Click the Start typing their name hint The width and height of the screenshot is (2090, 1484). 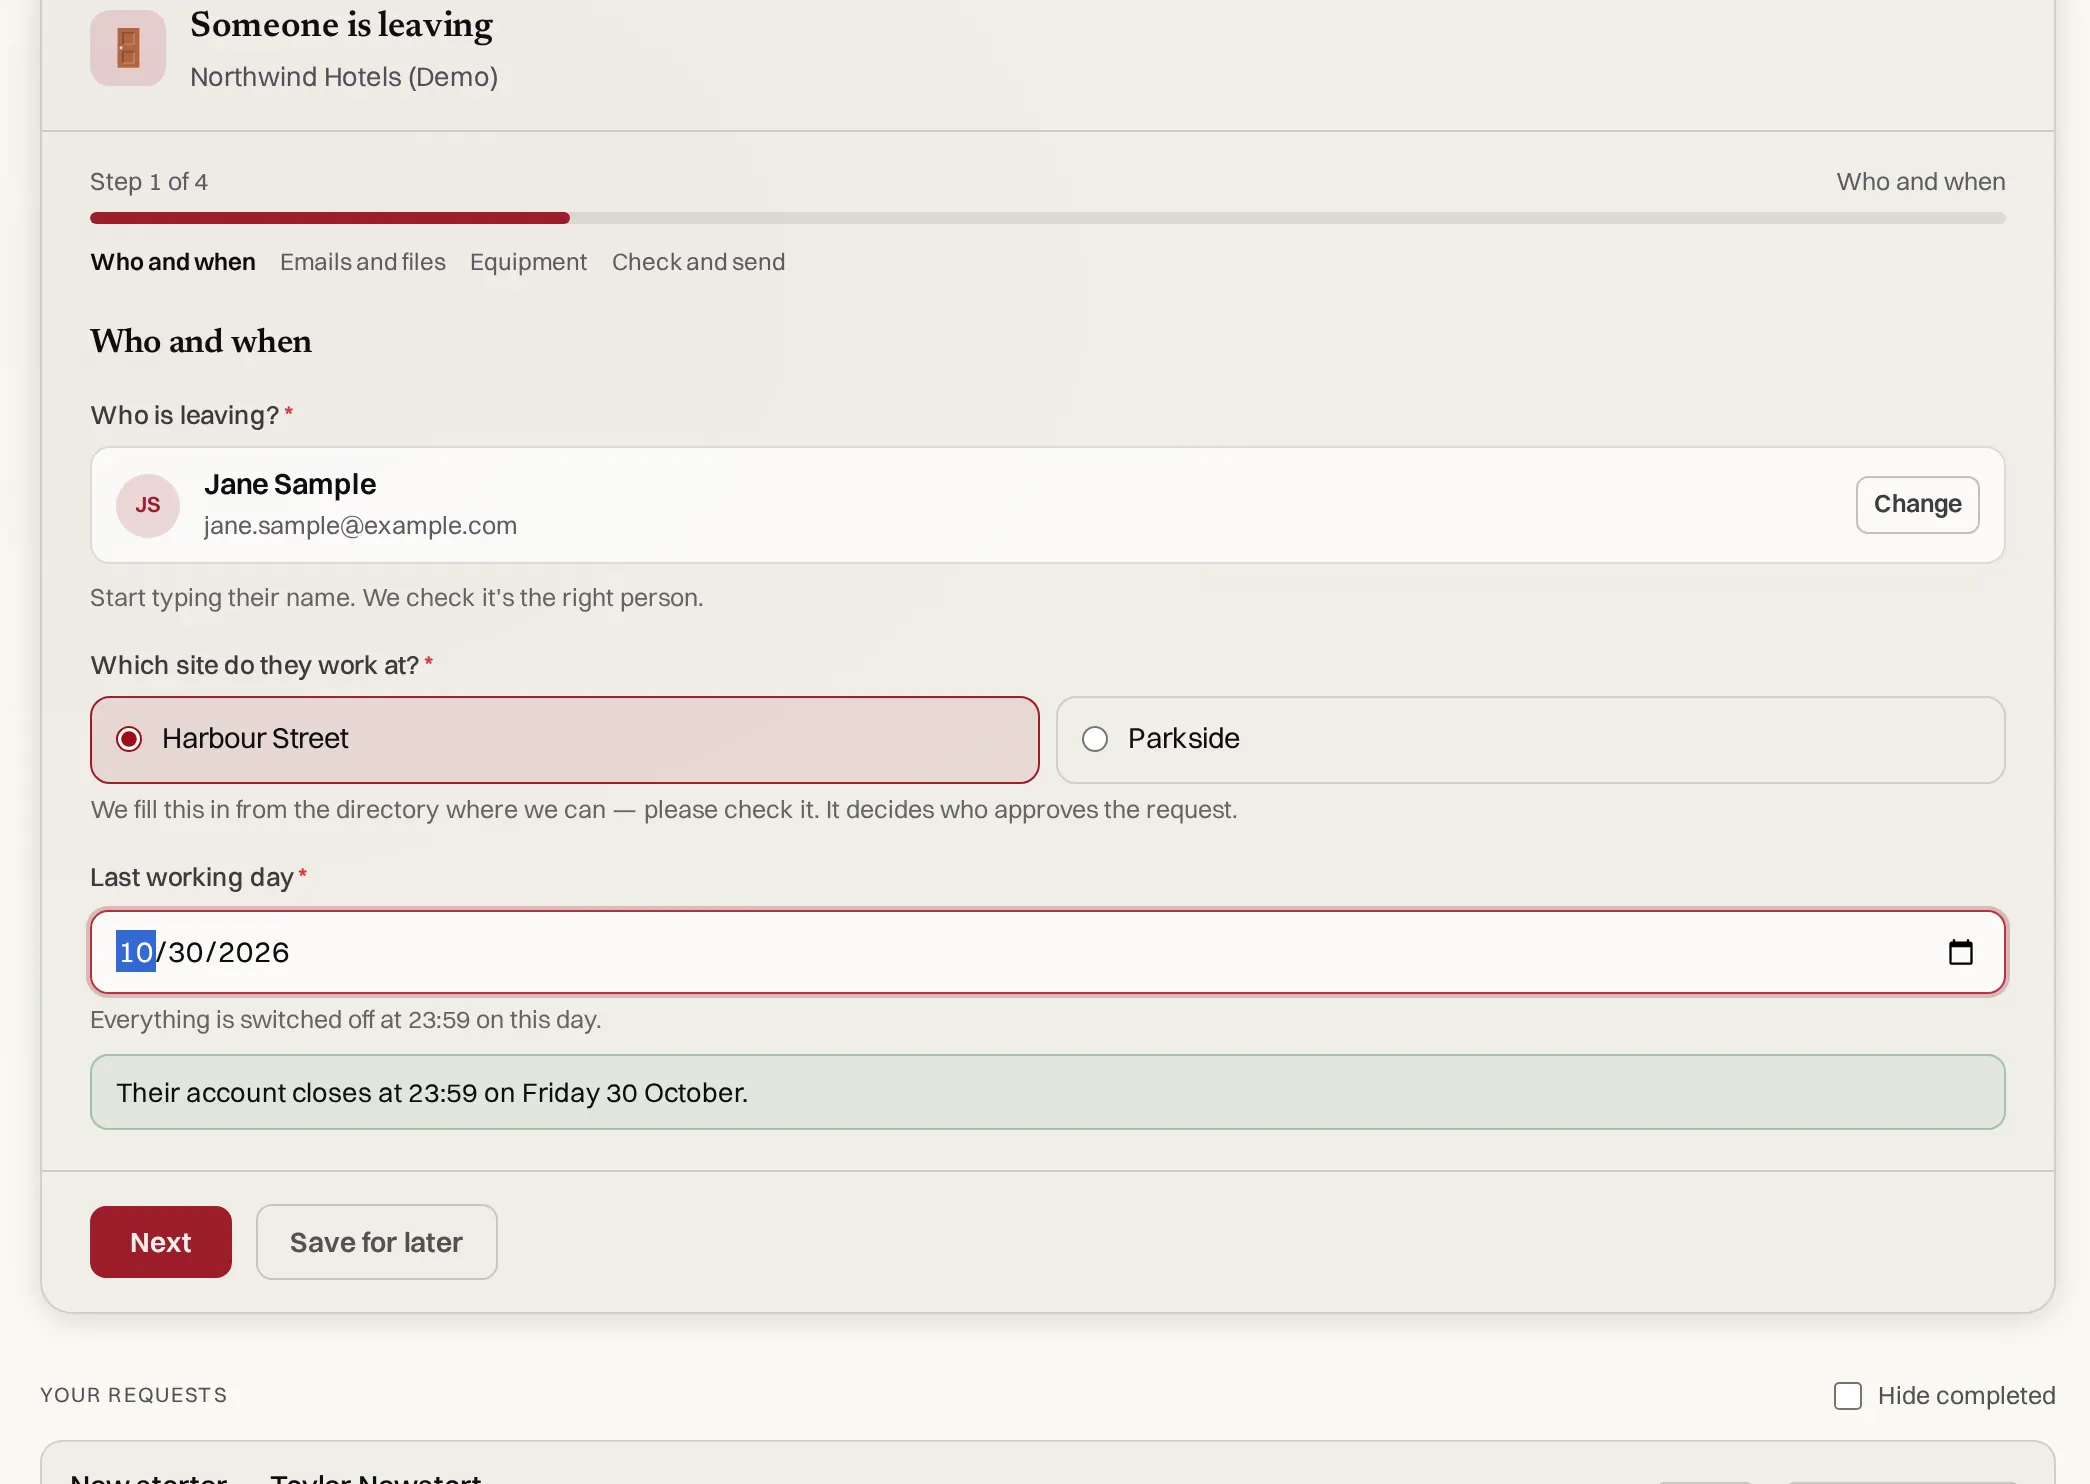tap(397, 598)
